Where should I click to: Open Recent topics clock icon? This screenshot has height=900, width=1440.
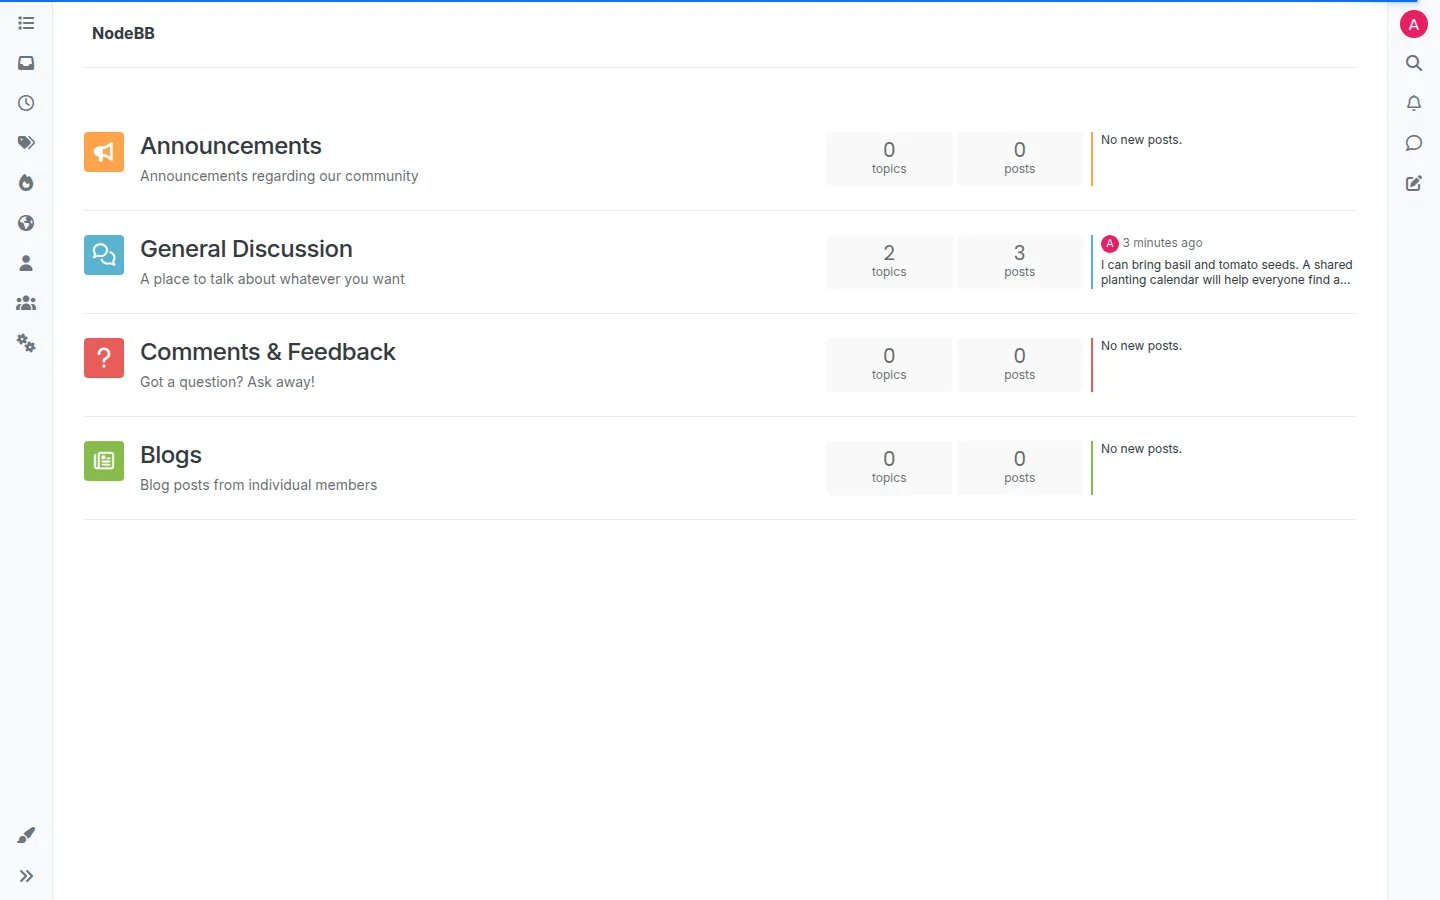[x=26, y=103]
